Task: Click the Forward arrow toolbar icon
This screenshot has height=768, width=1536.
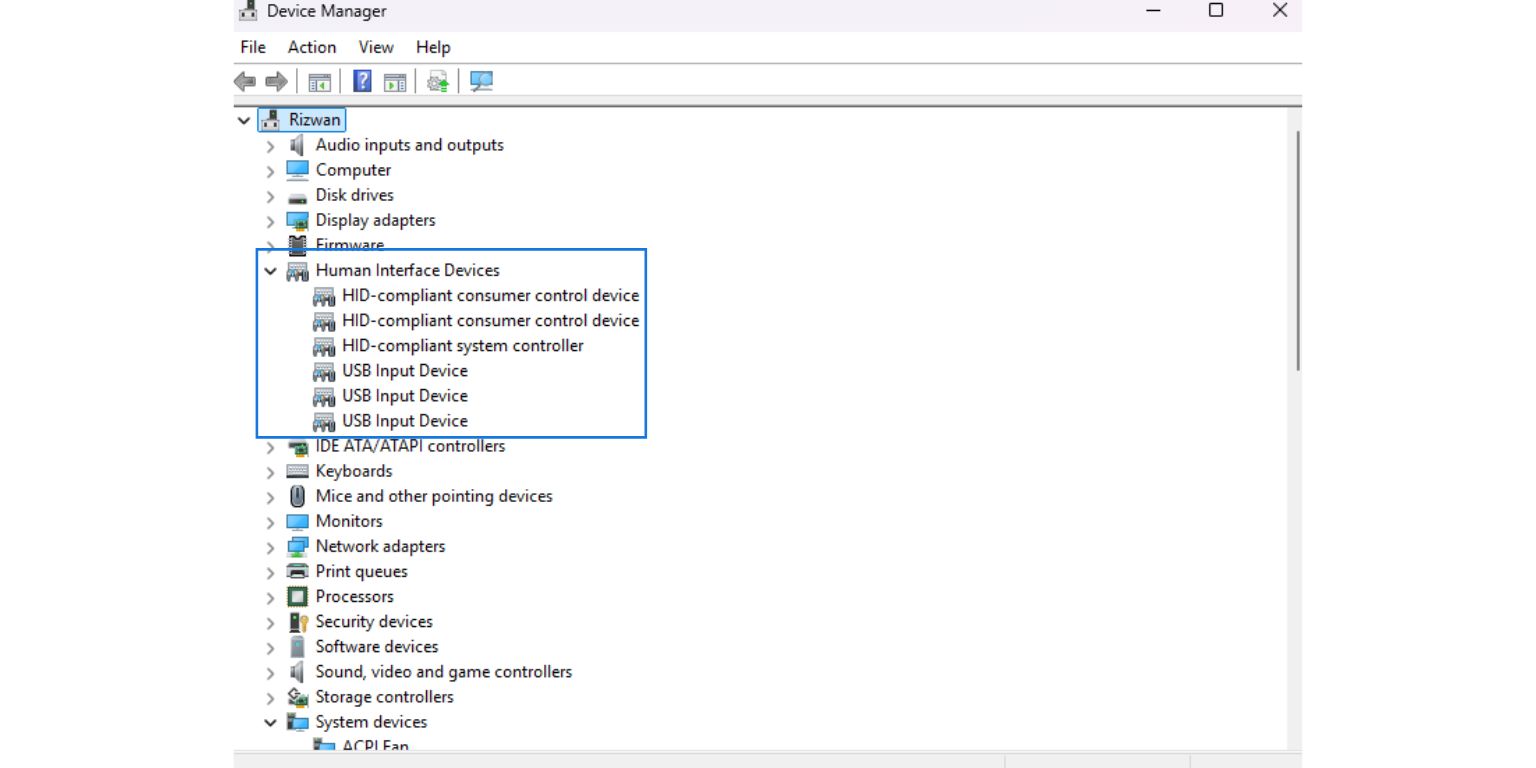Action: click(276, 82)
